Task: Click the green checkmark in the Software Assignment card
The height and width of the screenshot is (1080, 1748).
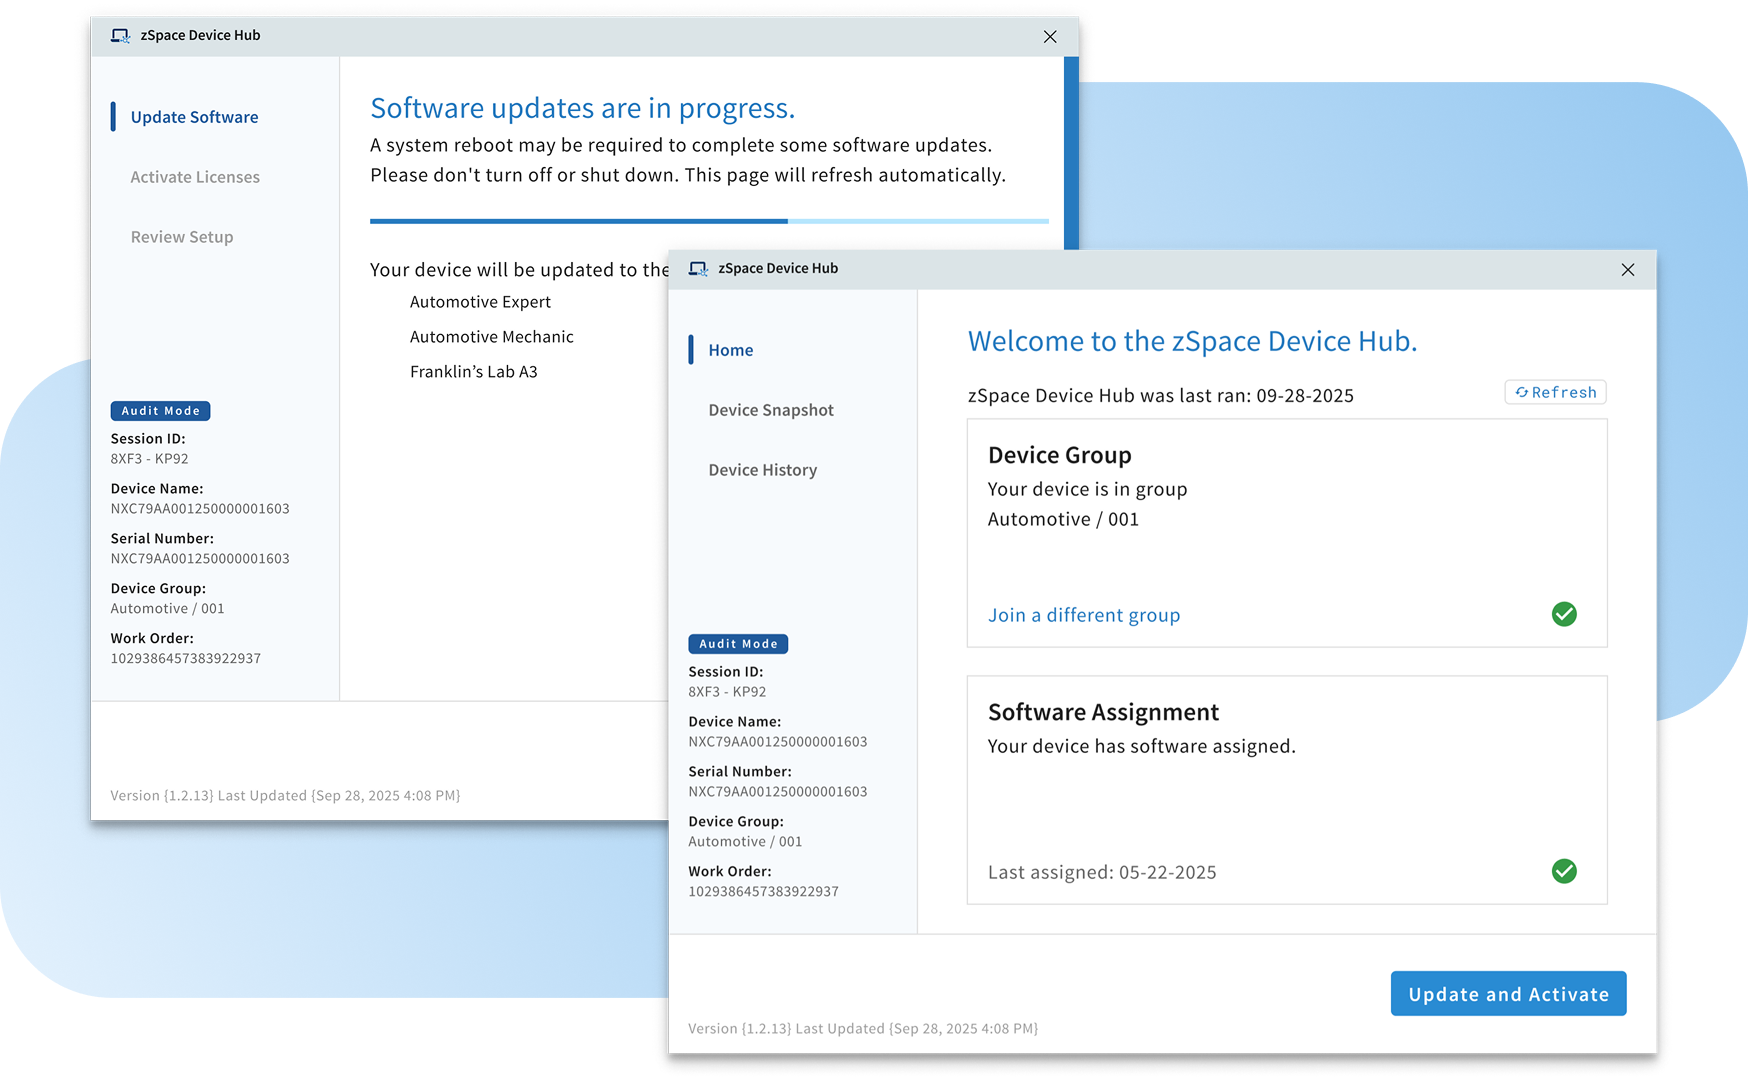Action: point(1564,871)
